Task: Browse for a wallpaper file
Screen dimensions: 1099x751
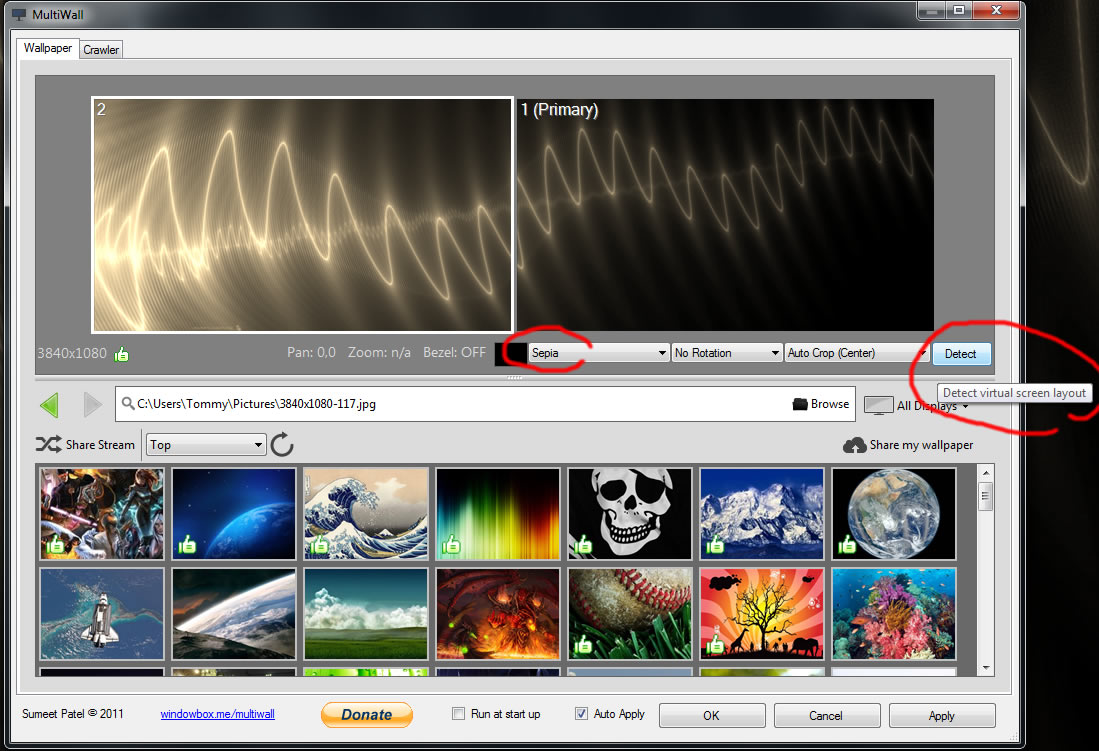Action: tap(821, 404)
